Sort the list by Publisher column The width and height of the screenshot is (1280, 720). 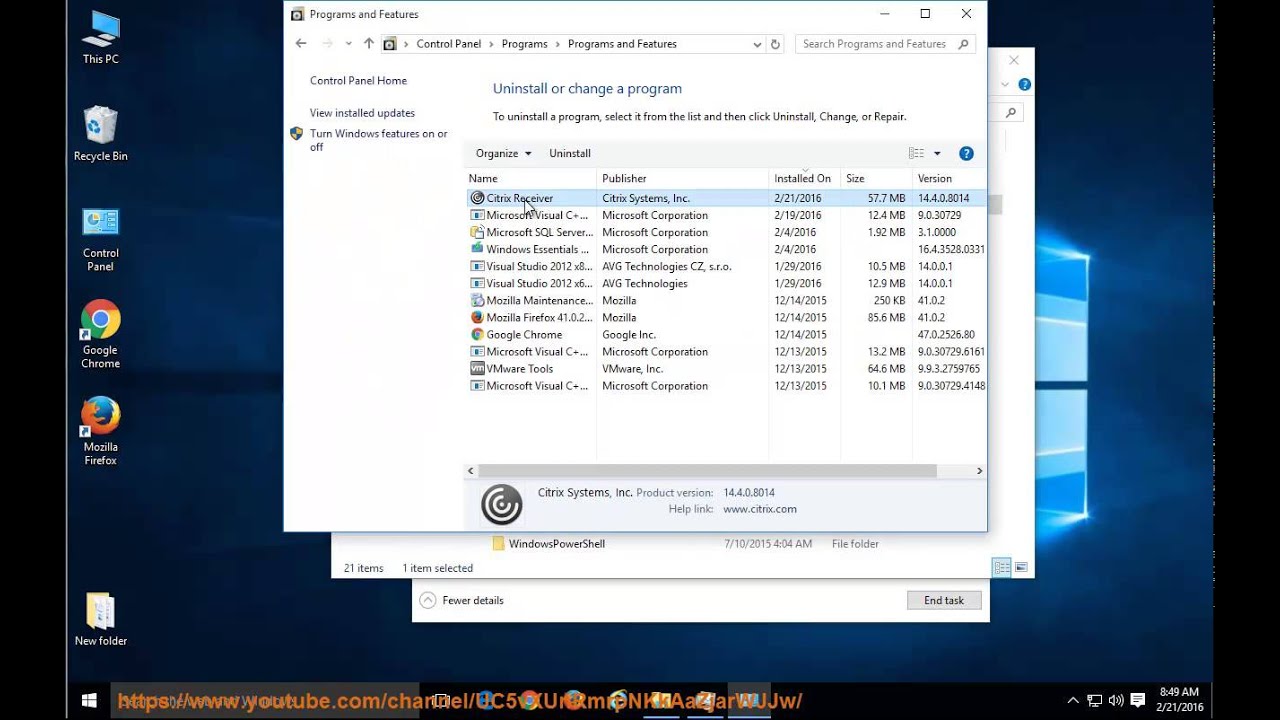pyautogui.click(x=683, y=178)
